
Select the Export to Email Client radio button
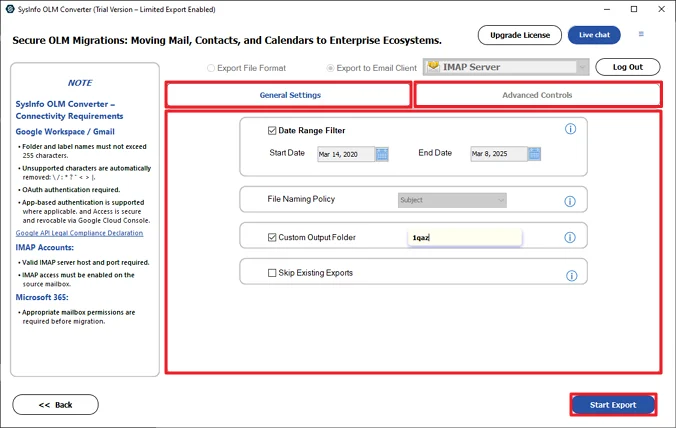coord(330,68)
